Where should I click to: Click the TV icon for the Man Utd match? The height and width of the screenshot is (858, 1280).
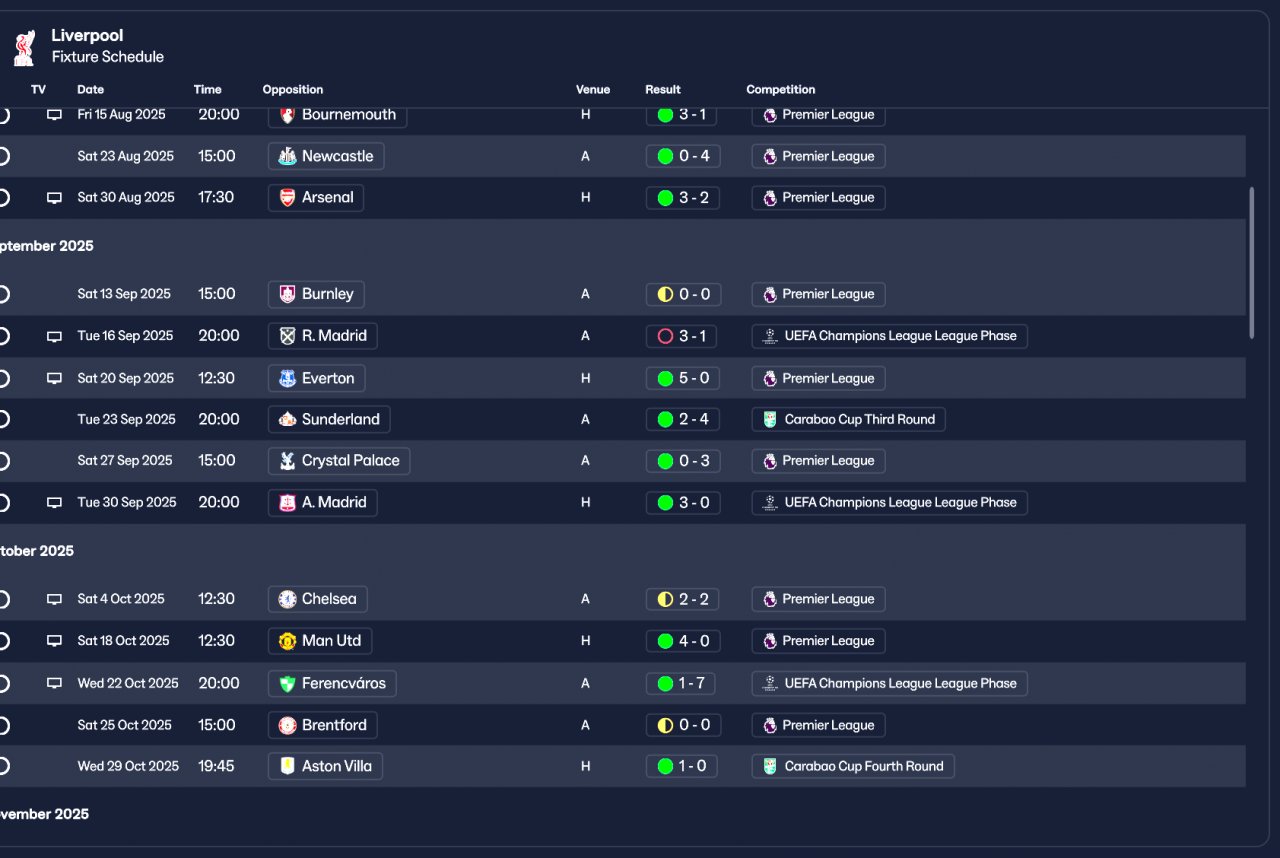pyautogui.click(x=54, y=641)
